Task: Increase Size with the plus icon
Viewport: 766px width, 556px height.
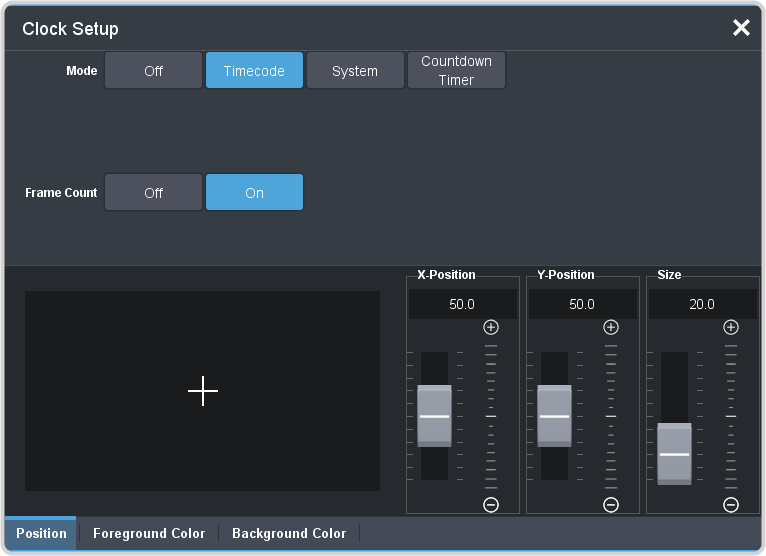Action: (x=731, y=327)
